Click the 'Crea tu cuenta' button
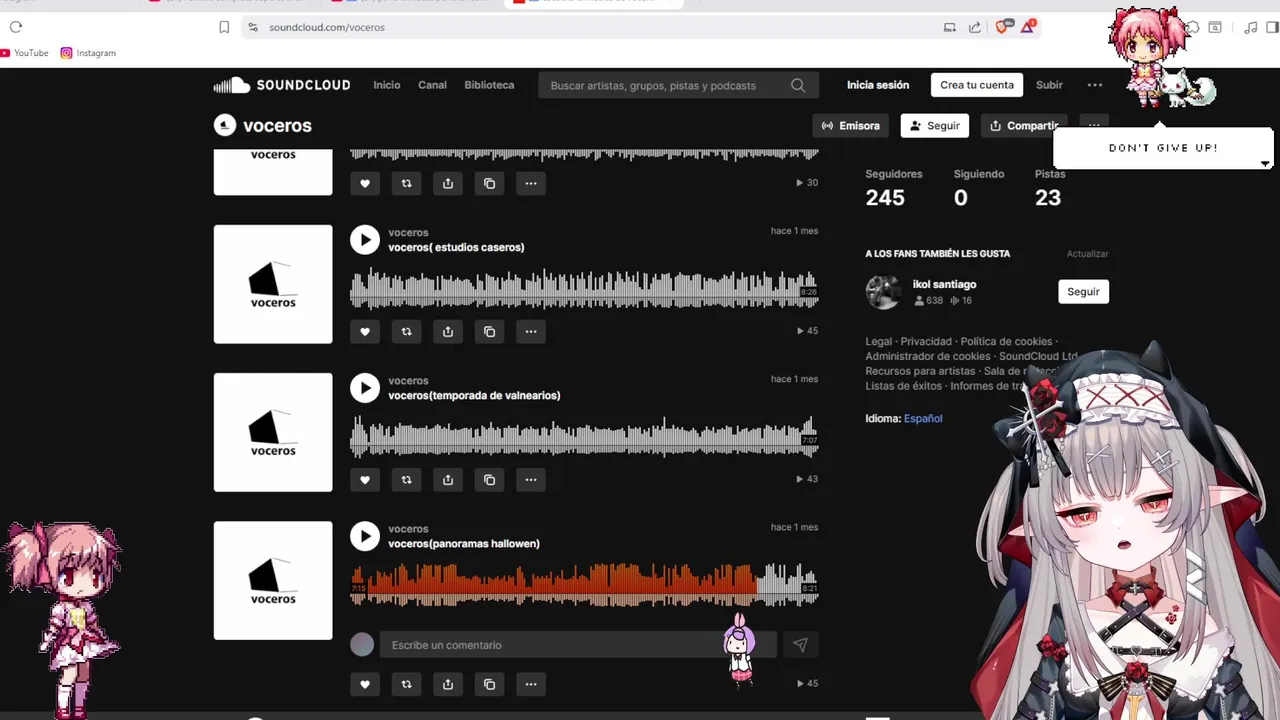Viewport: 1280px width, 720px height. [x=977, y=85]
